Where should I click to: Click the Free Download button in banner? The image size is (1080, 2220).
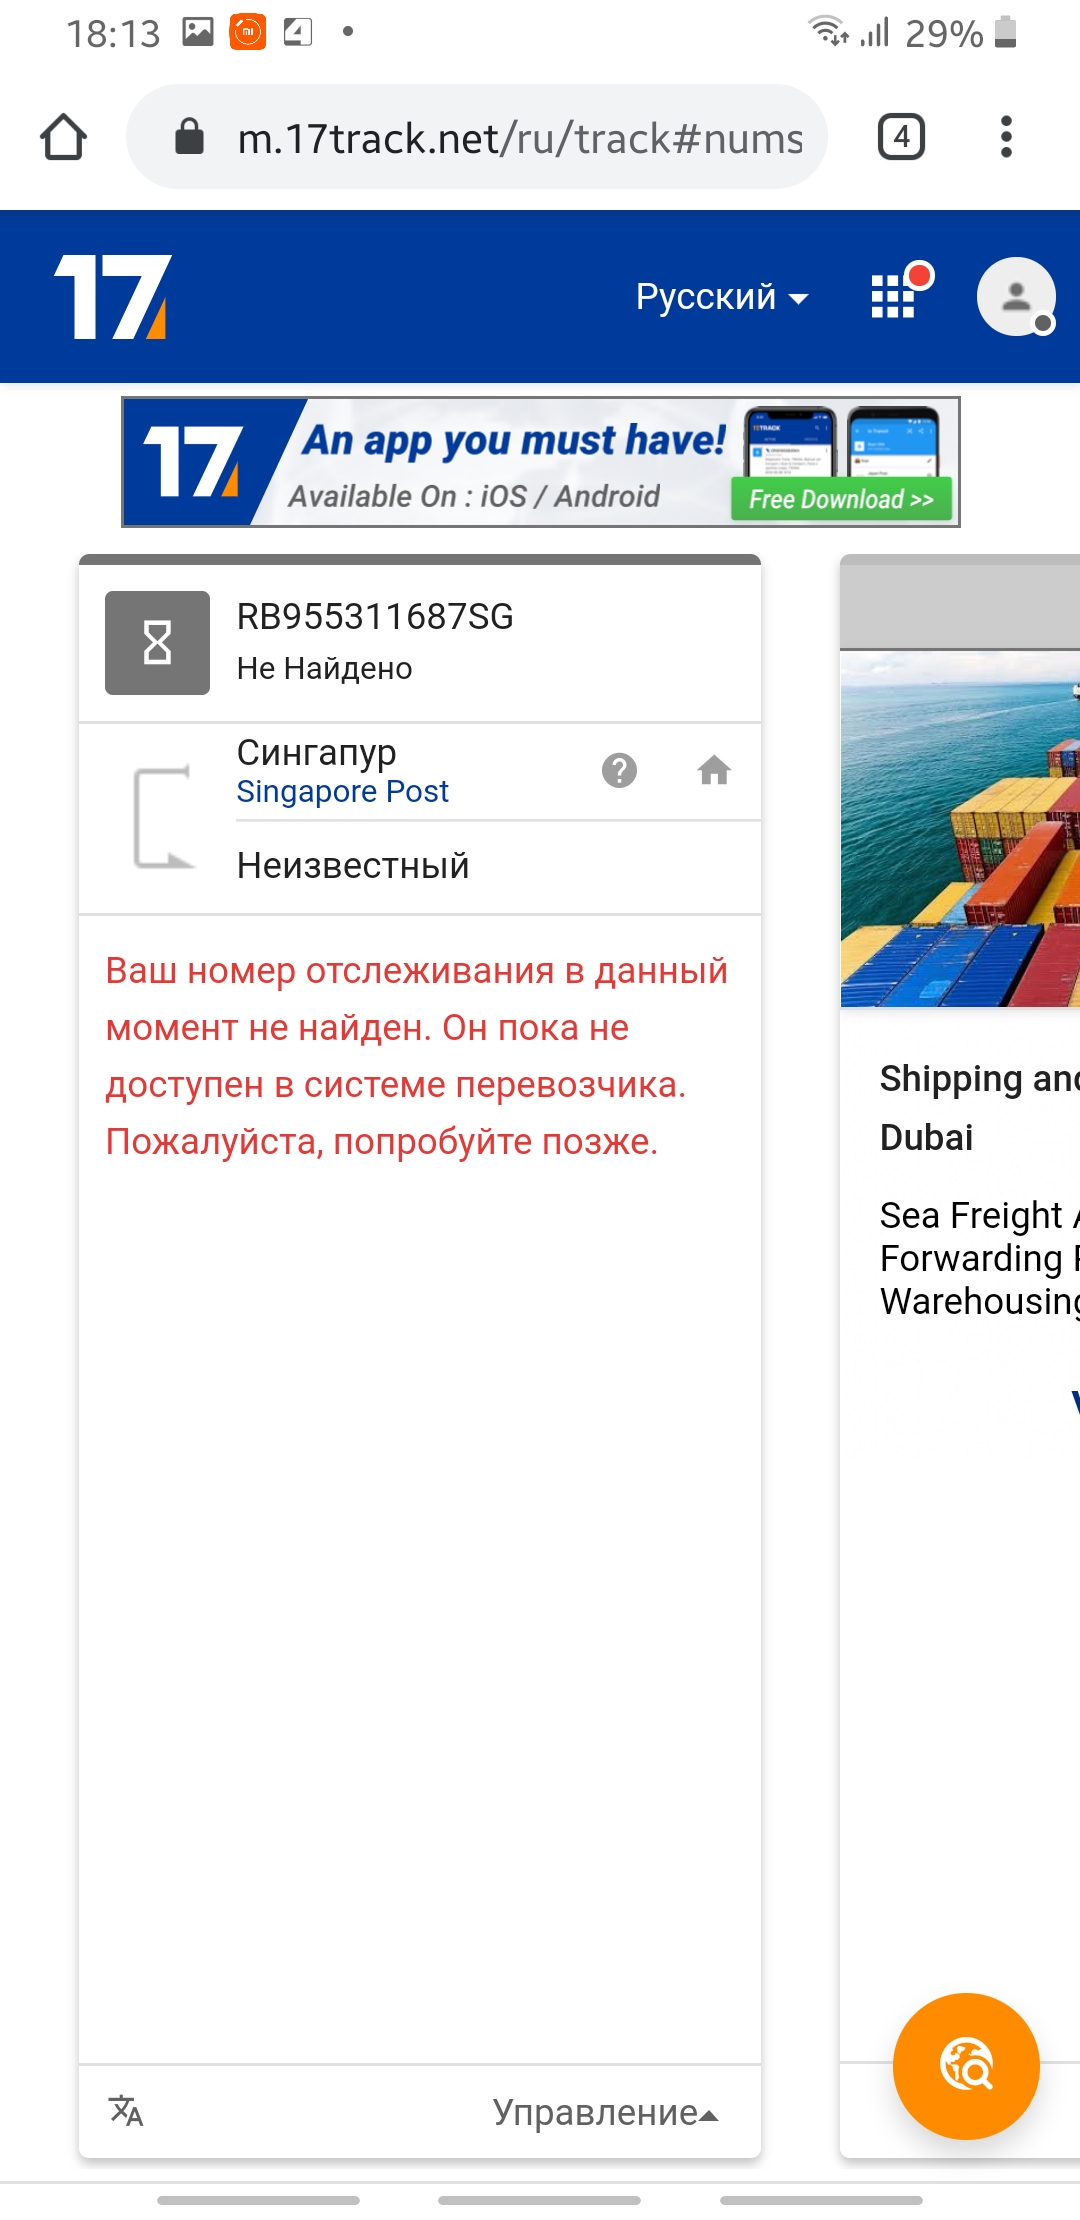(x=841, y=499)
